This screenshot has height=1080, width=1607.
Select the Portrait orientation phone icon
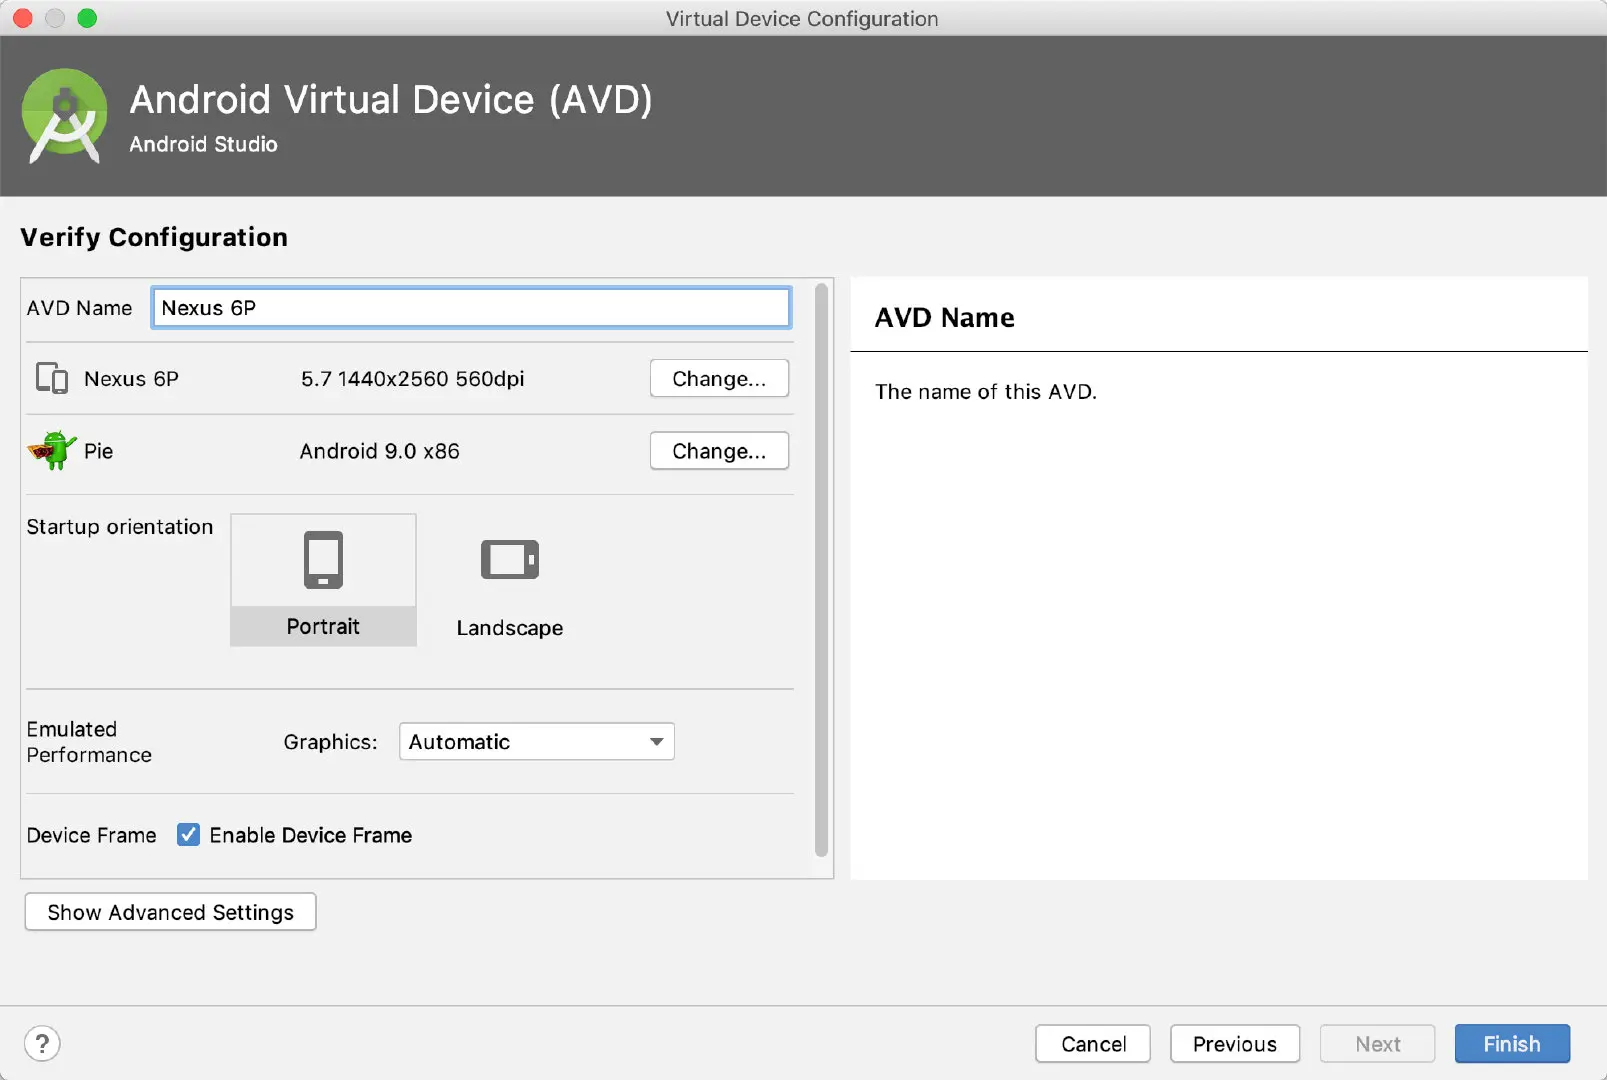click(323, 559)
